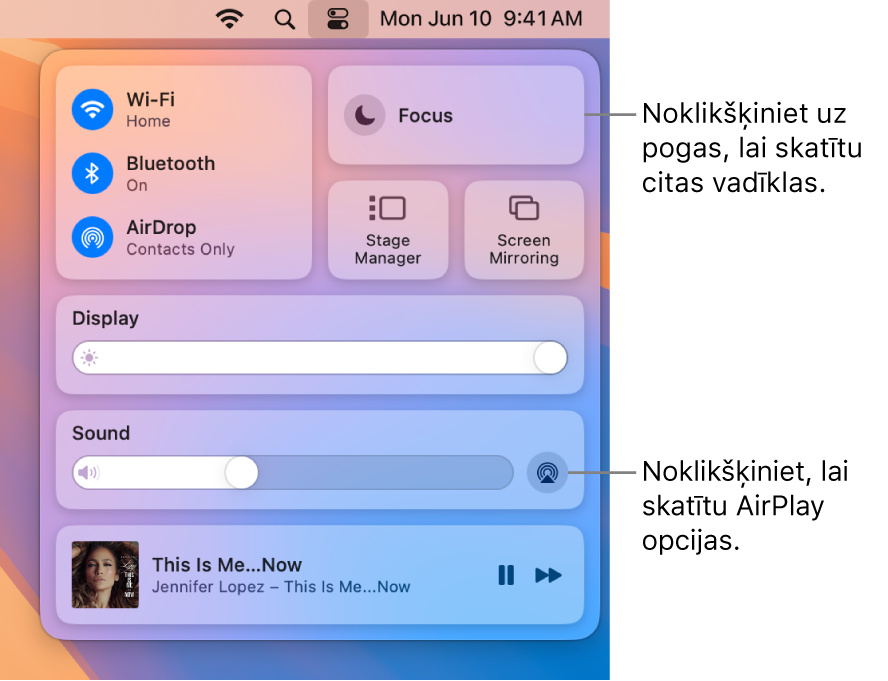Screen dimensions: 888x681
Task: Toggle AirDrop blue circle icon
Action: [92, 237]
